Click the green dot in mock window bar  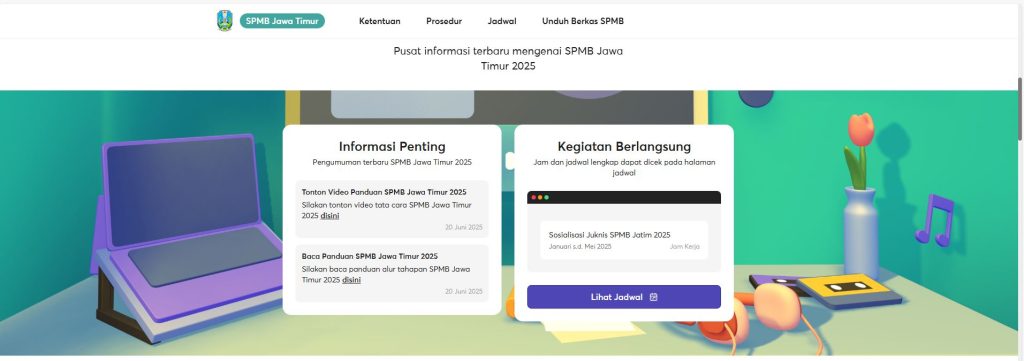coord(547,197)
